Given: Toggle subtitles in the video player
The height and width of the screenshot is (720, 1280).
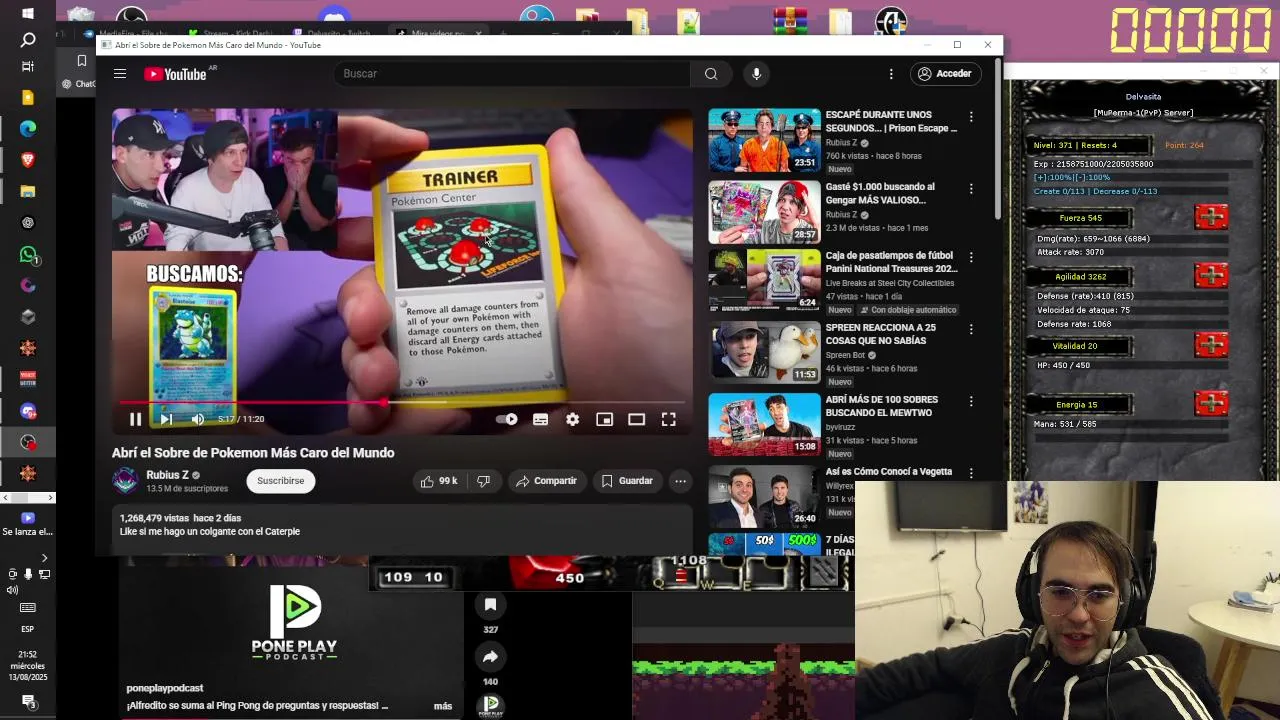Looking at the screenshot, I should pos(540,419).
